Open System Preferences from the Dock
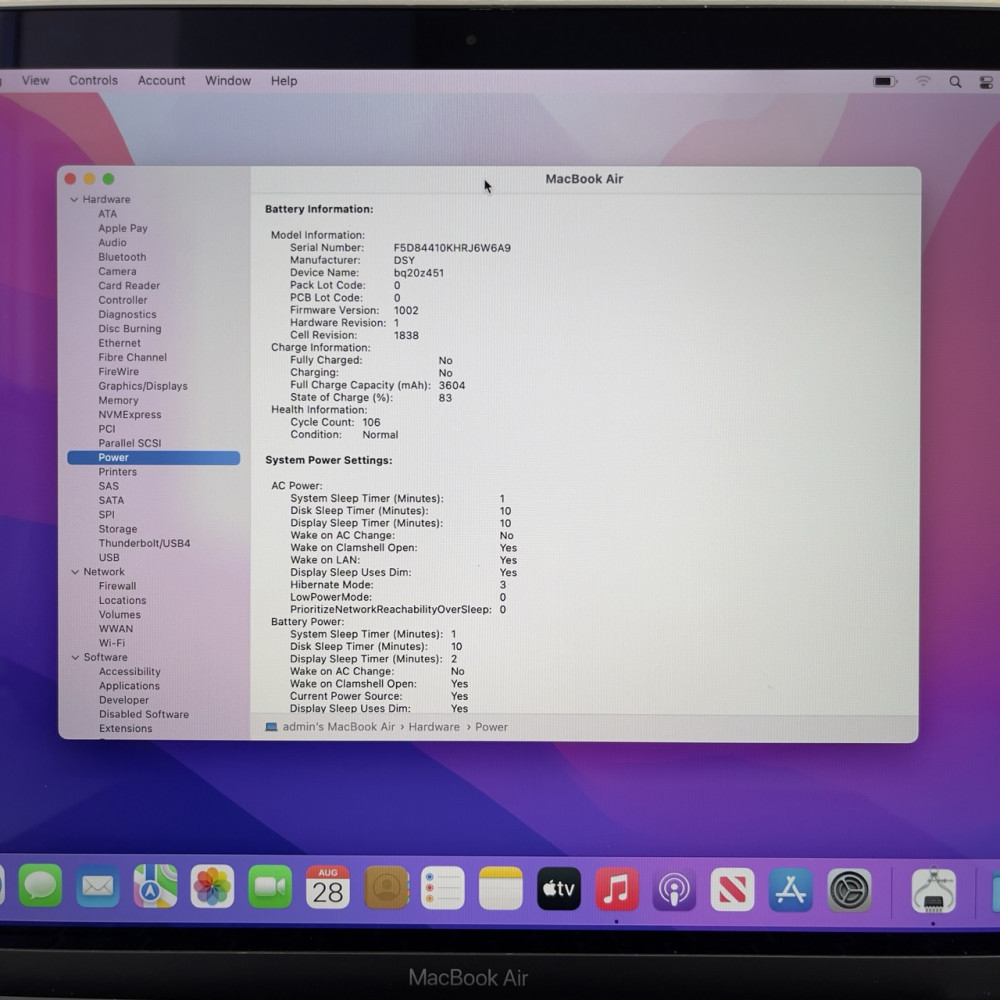1000x1000 pixels. (849, 890)
